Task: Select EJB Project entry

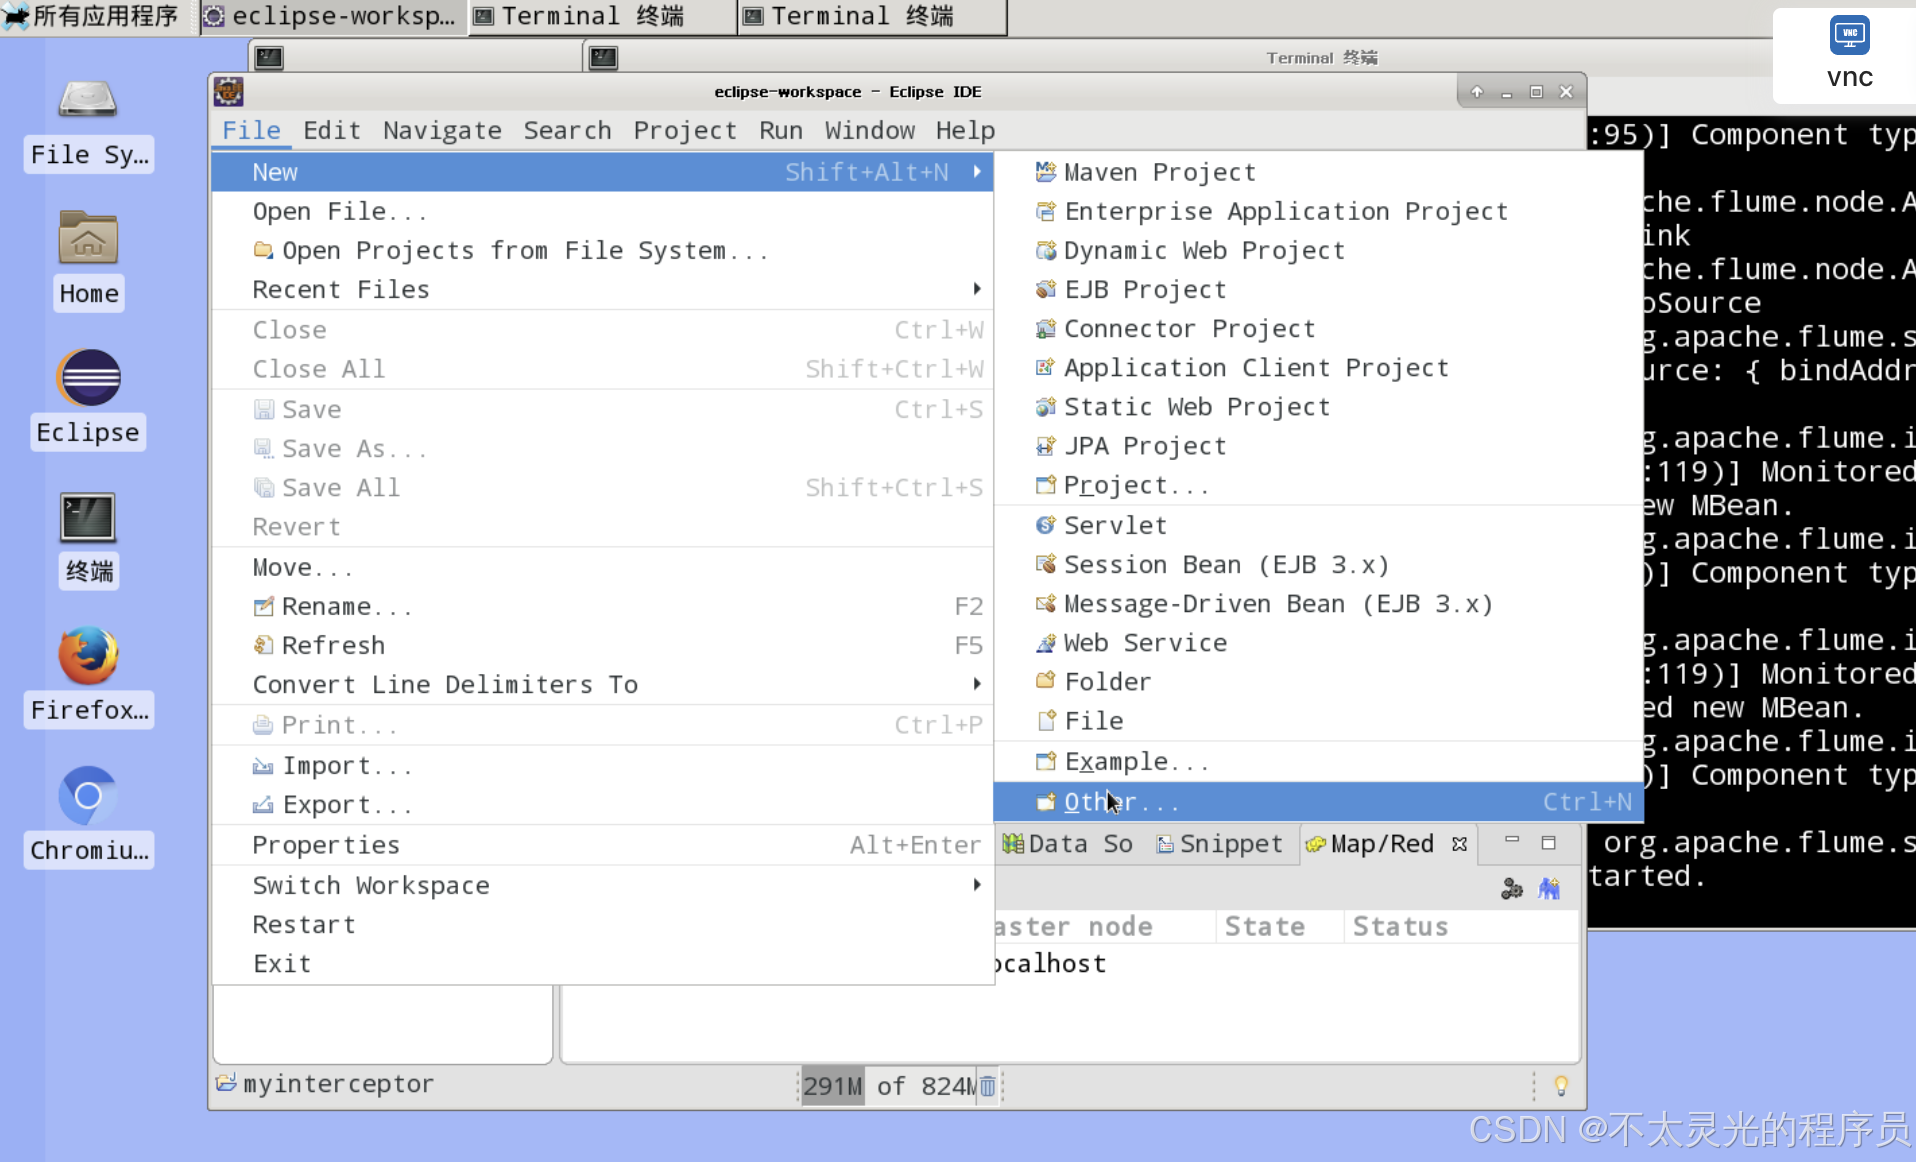Action: 1318,289
